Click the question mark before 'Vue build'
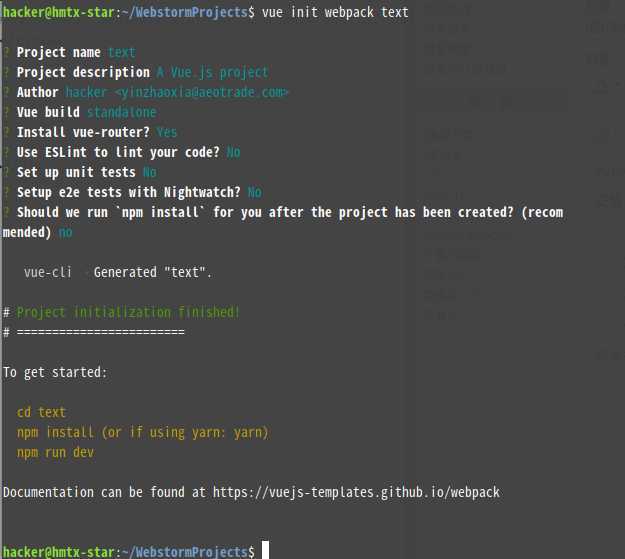 [6, 112]
